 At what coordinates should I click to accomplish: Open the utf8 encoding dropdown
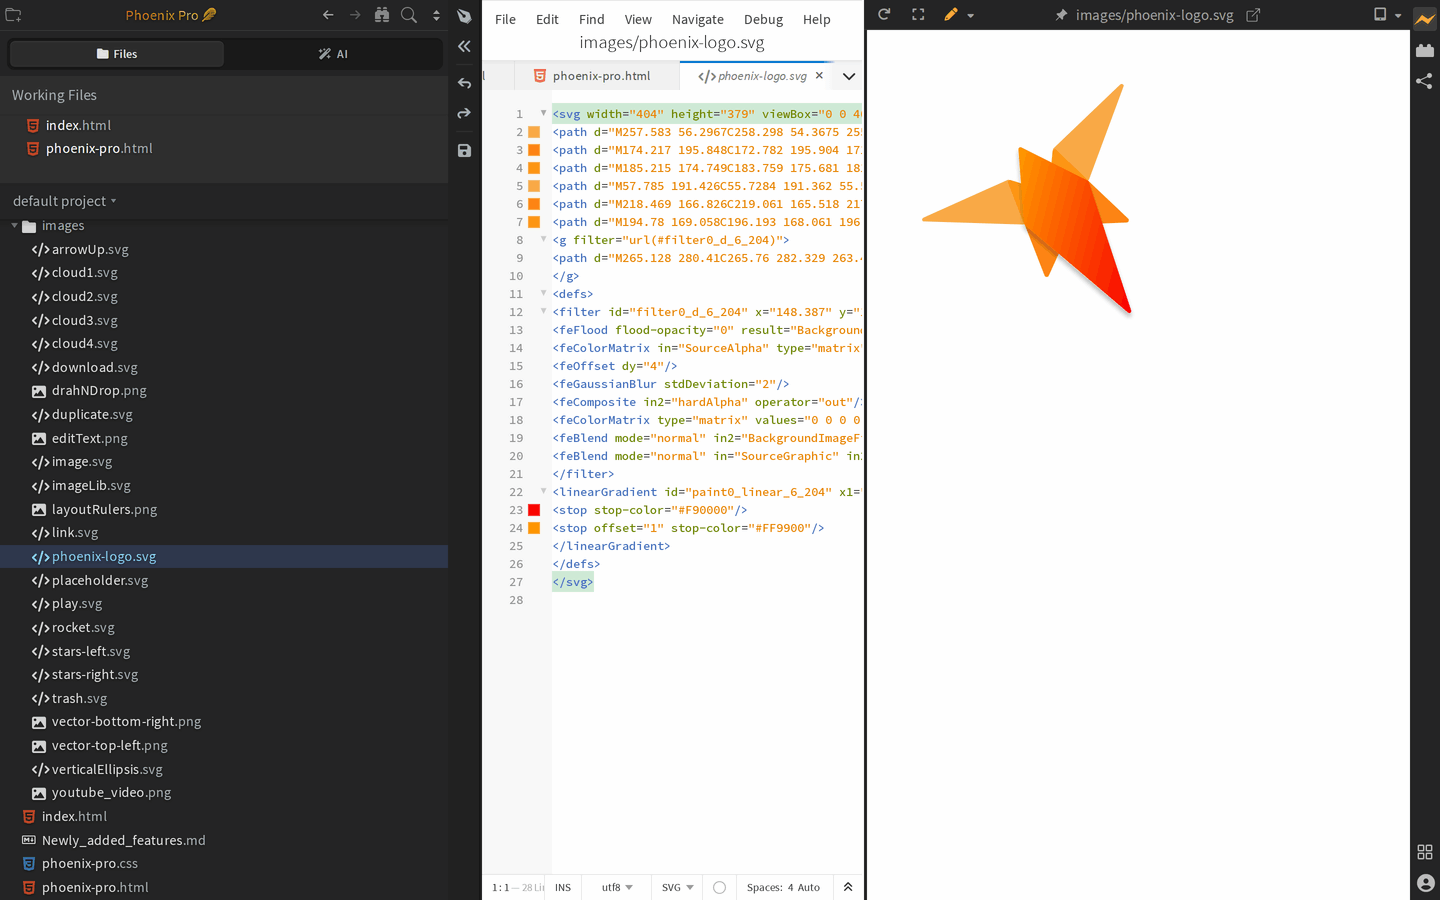(x=616, y=887)
